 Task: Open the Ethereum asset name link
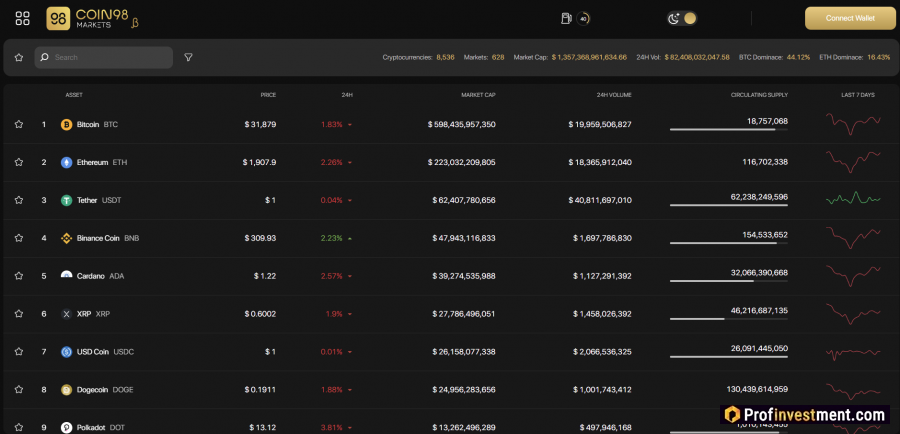[92, 162]
